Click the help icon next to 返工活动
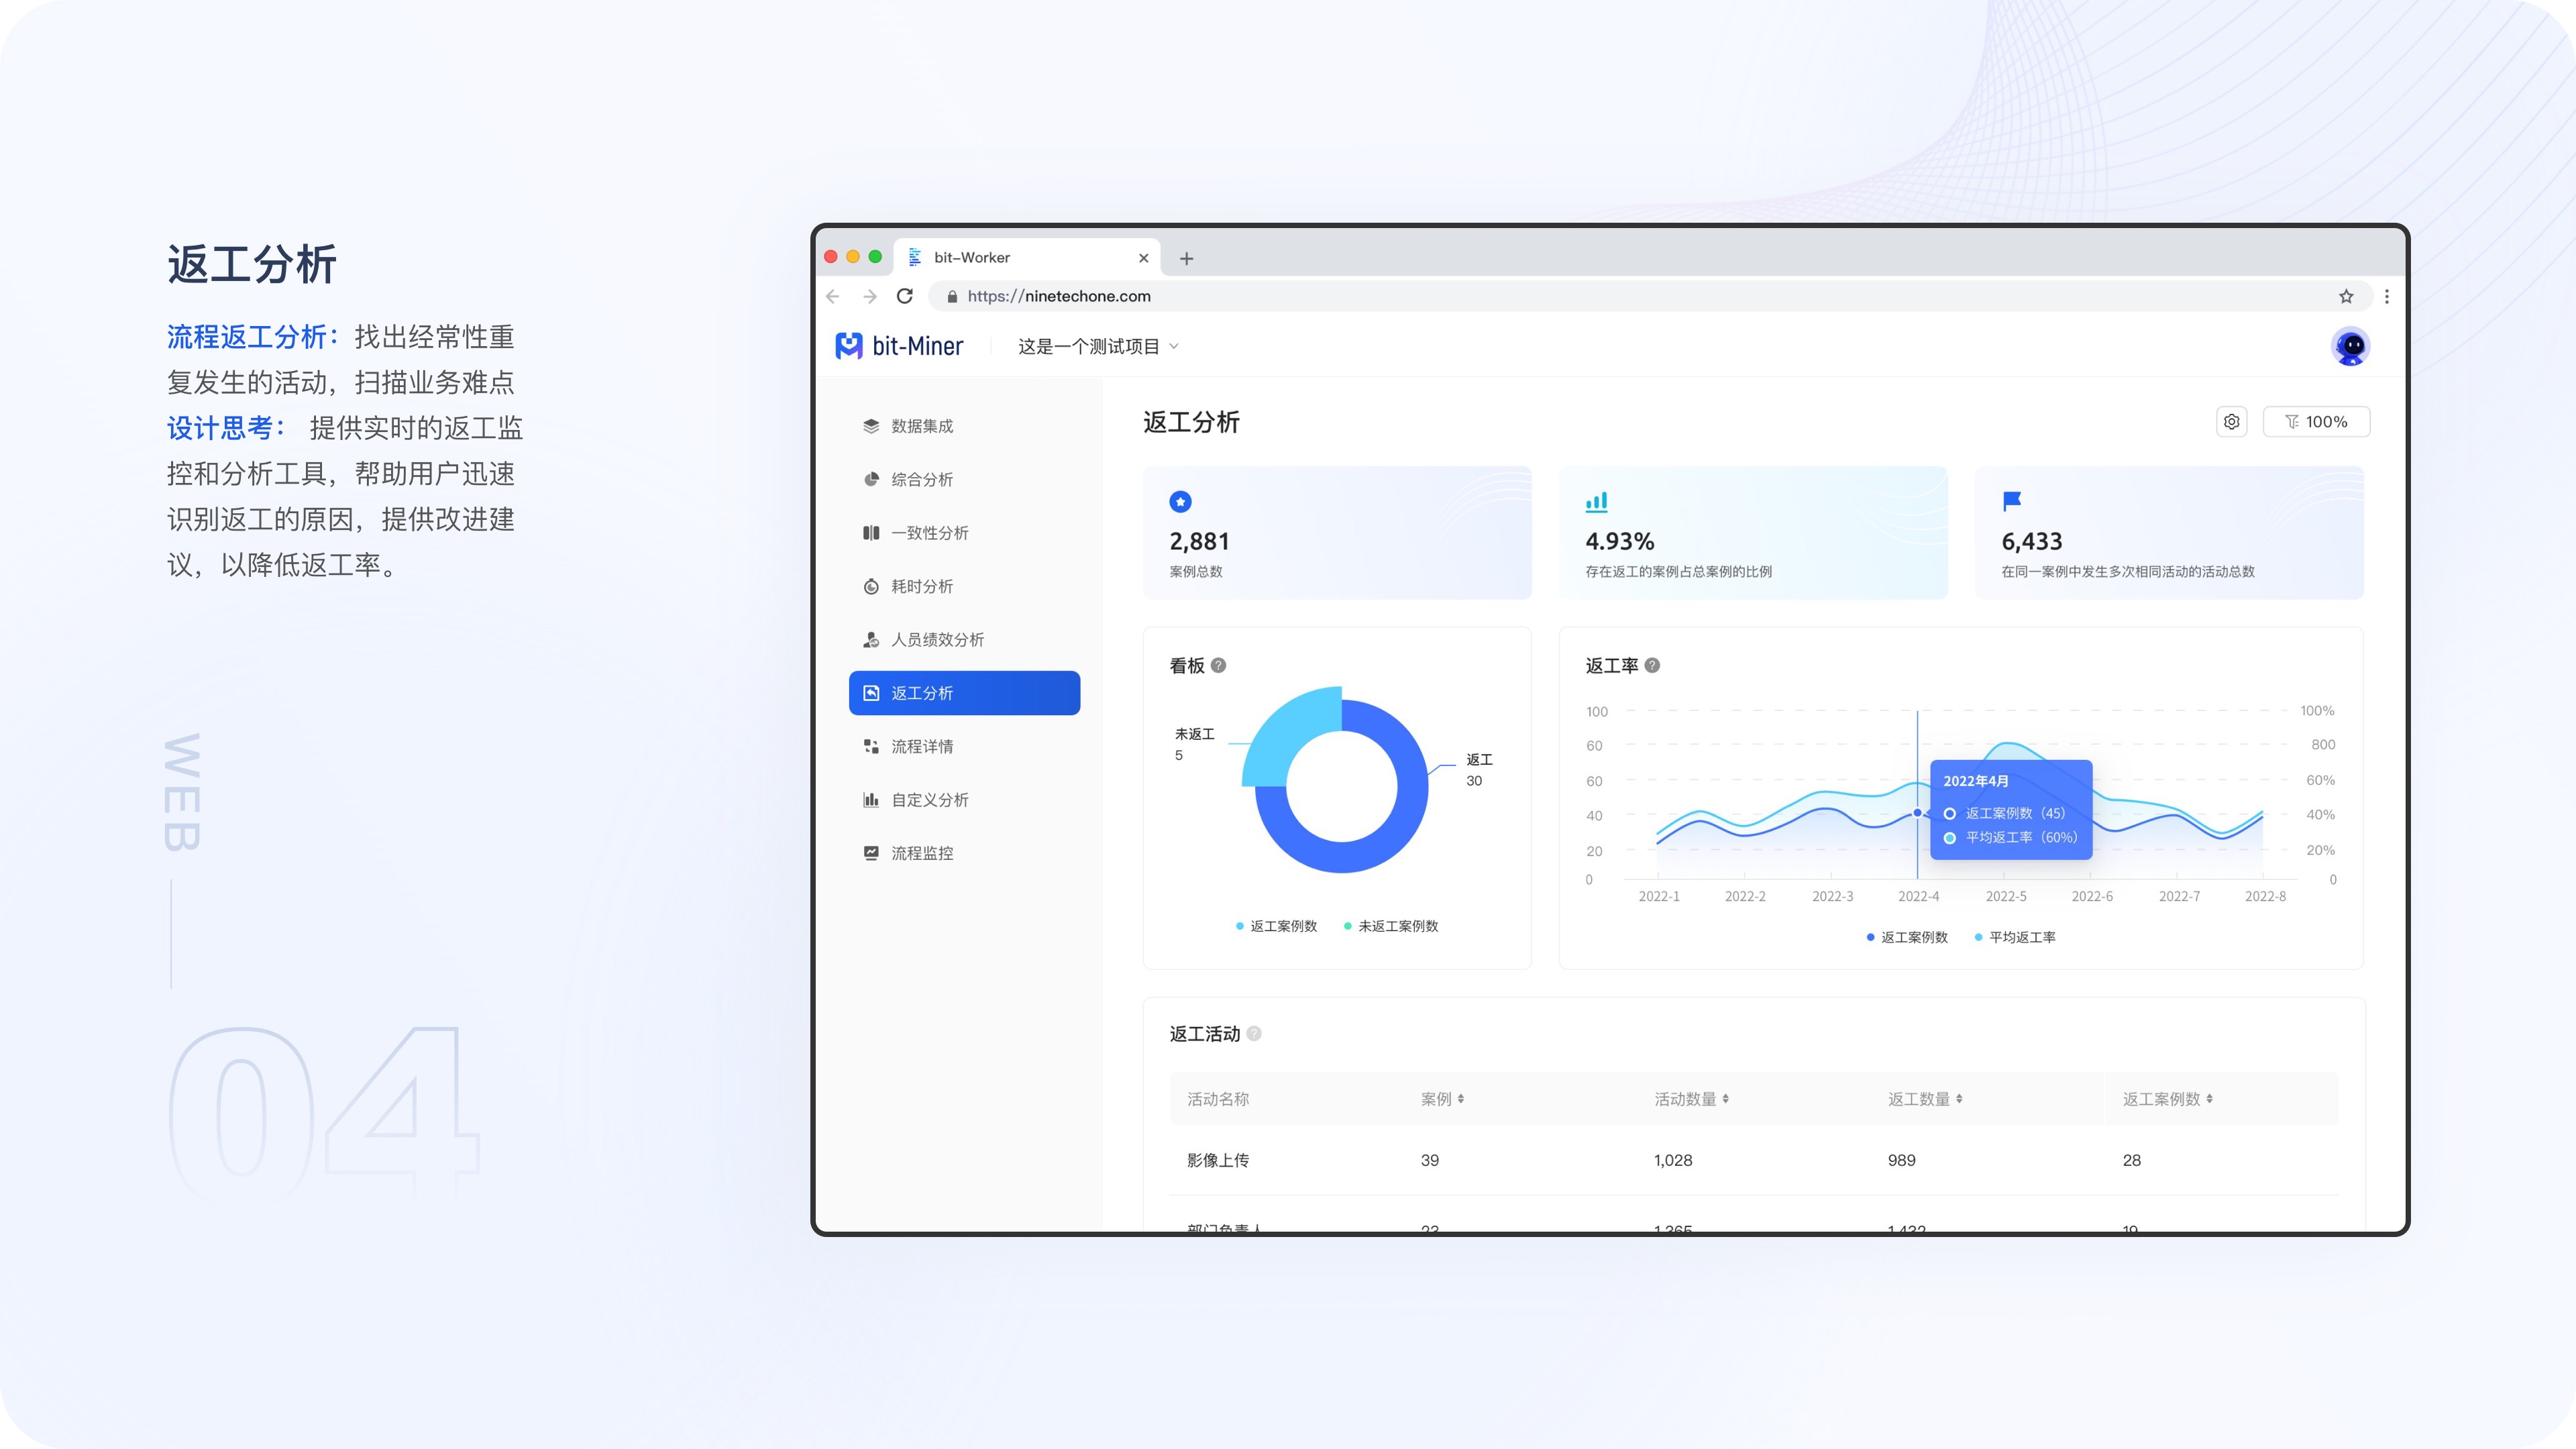 click(1254, 1033)
